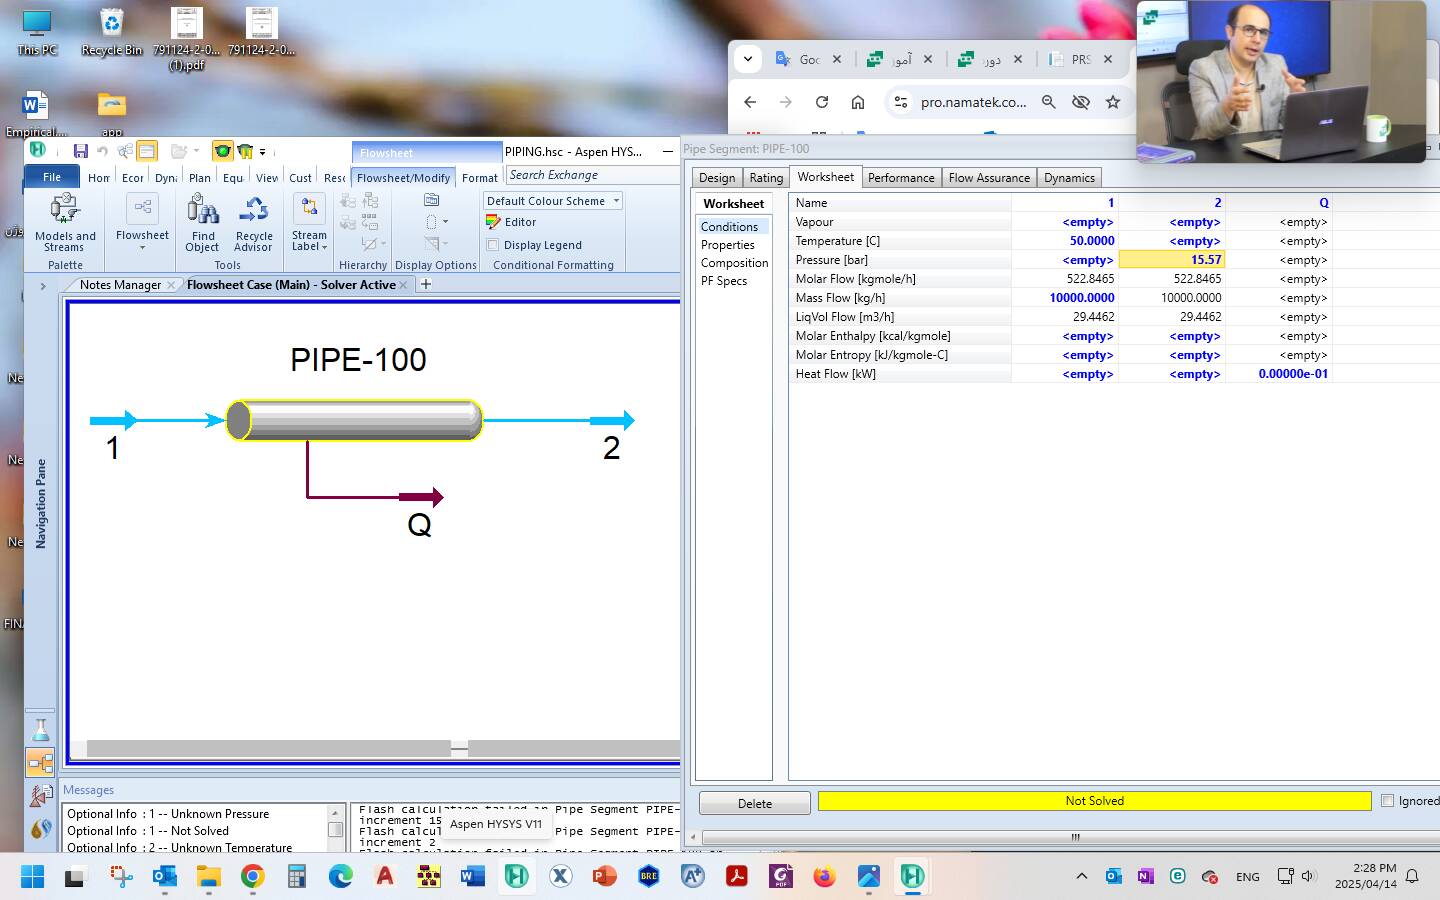Click the Delete button for PIPE-100
The width and height of the screenshot is (1440, 900).
(x=755, y=803)
